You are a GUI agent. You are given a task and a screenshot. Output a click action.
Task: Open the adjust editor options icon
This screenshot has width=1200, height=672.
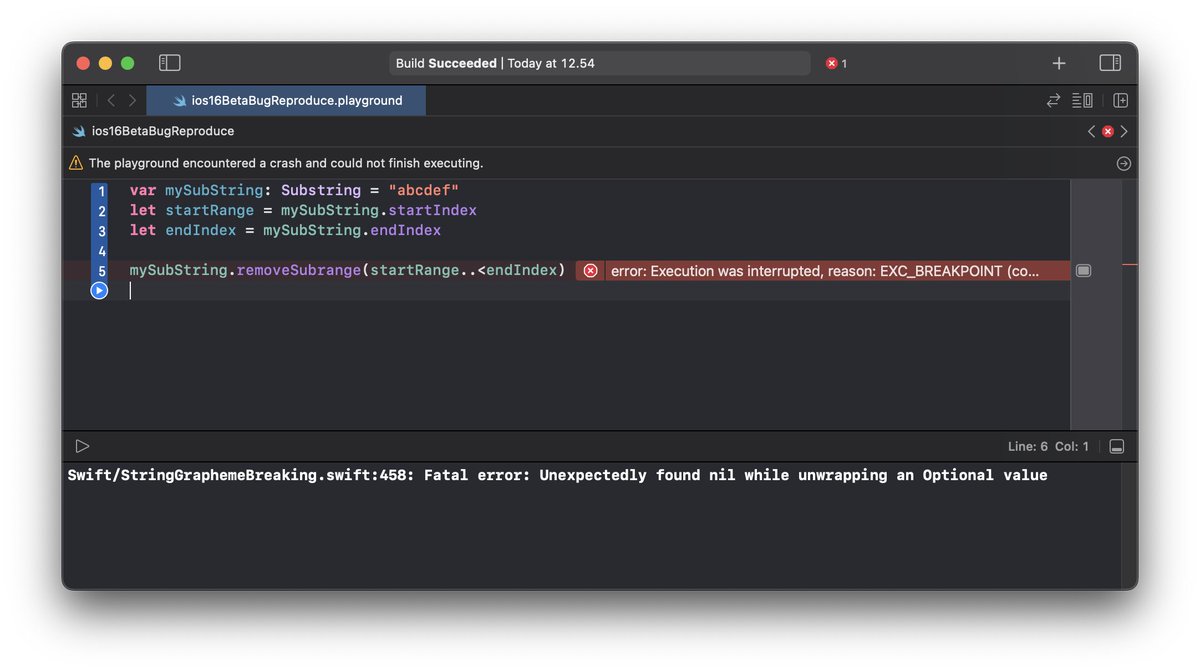1082,100
